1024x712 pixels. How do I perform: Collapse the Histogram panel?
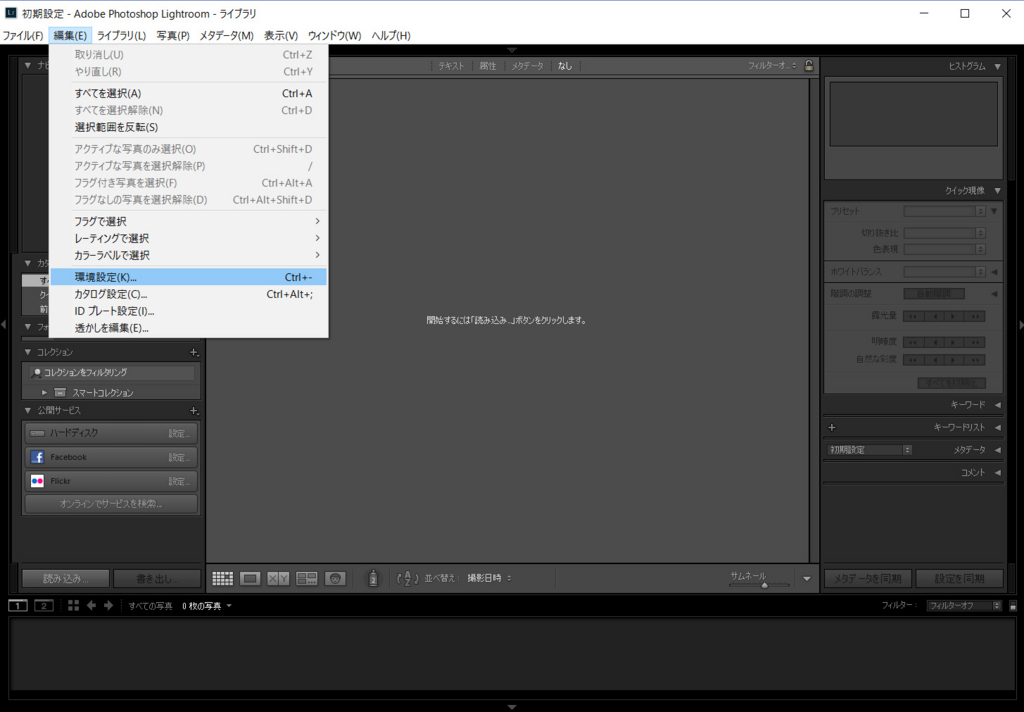[997, 66]
